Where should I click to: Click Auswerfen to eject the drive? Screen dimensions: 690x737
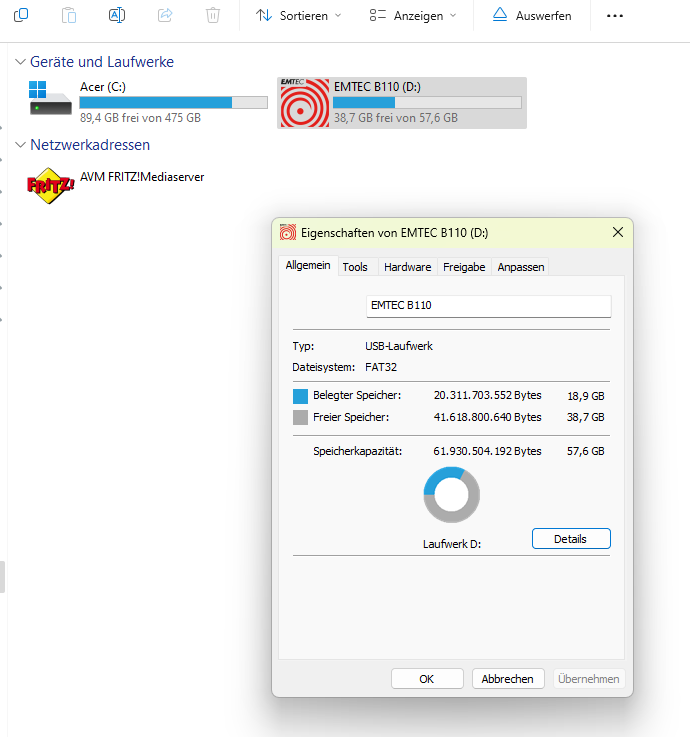coord(532,16)
